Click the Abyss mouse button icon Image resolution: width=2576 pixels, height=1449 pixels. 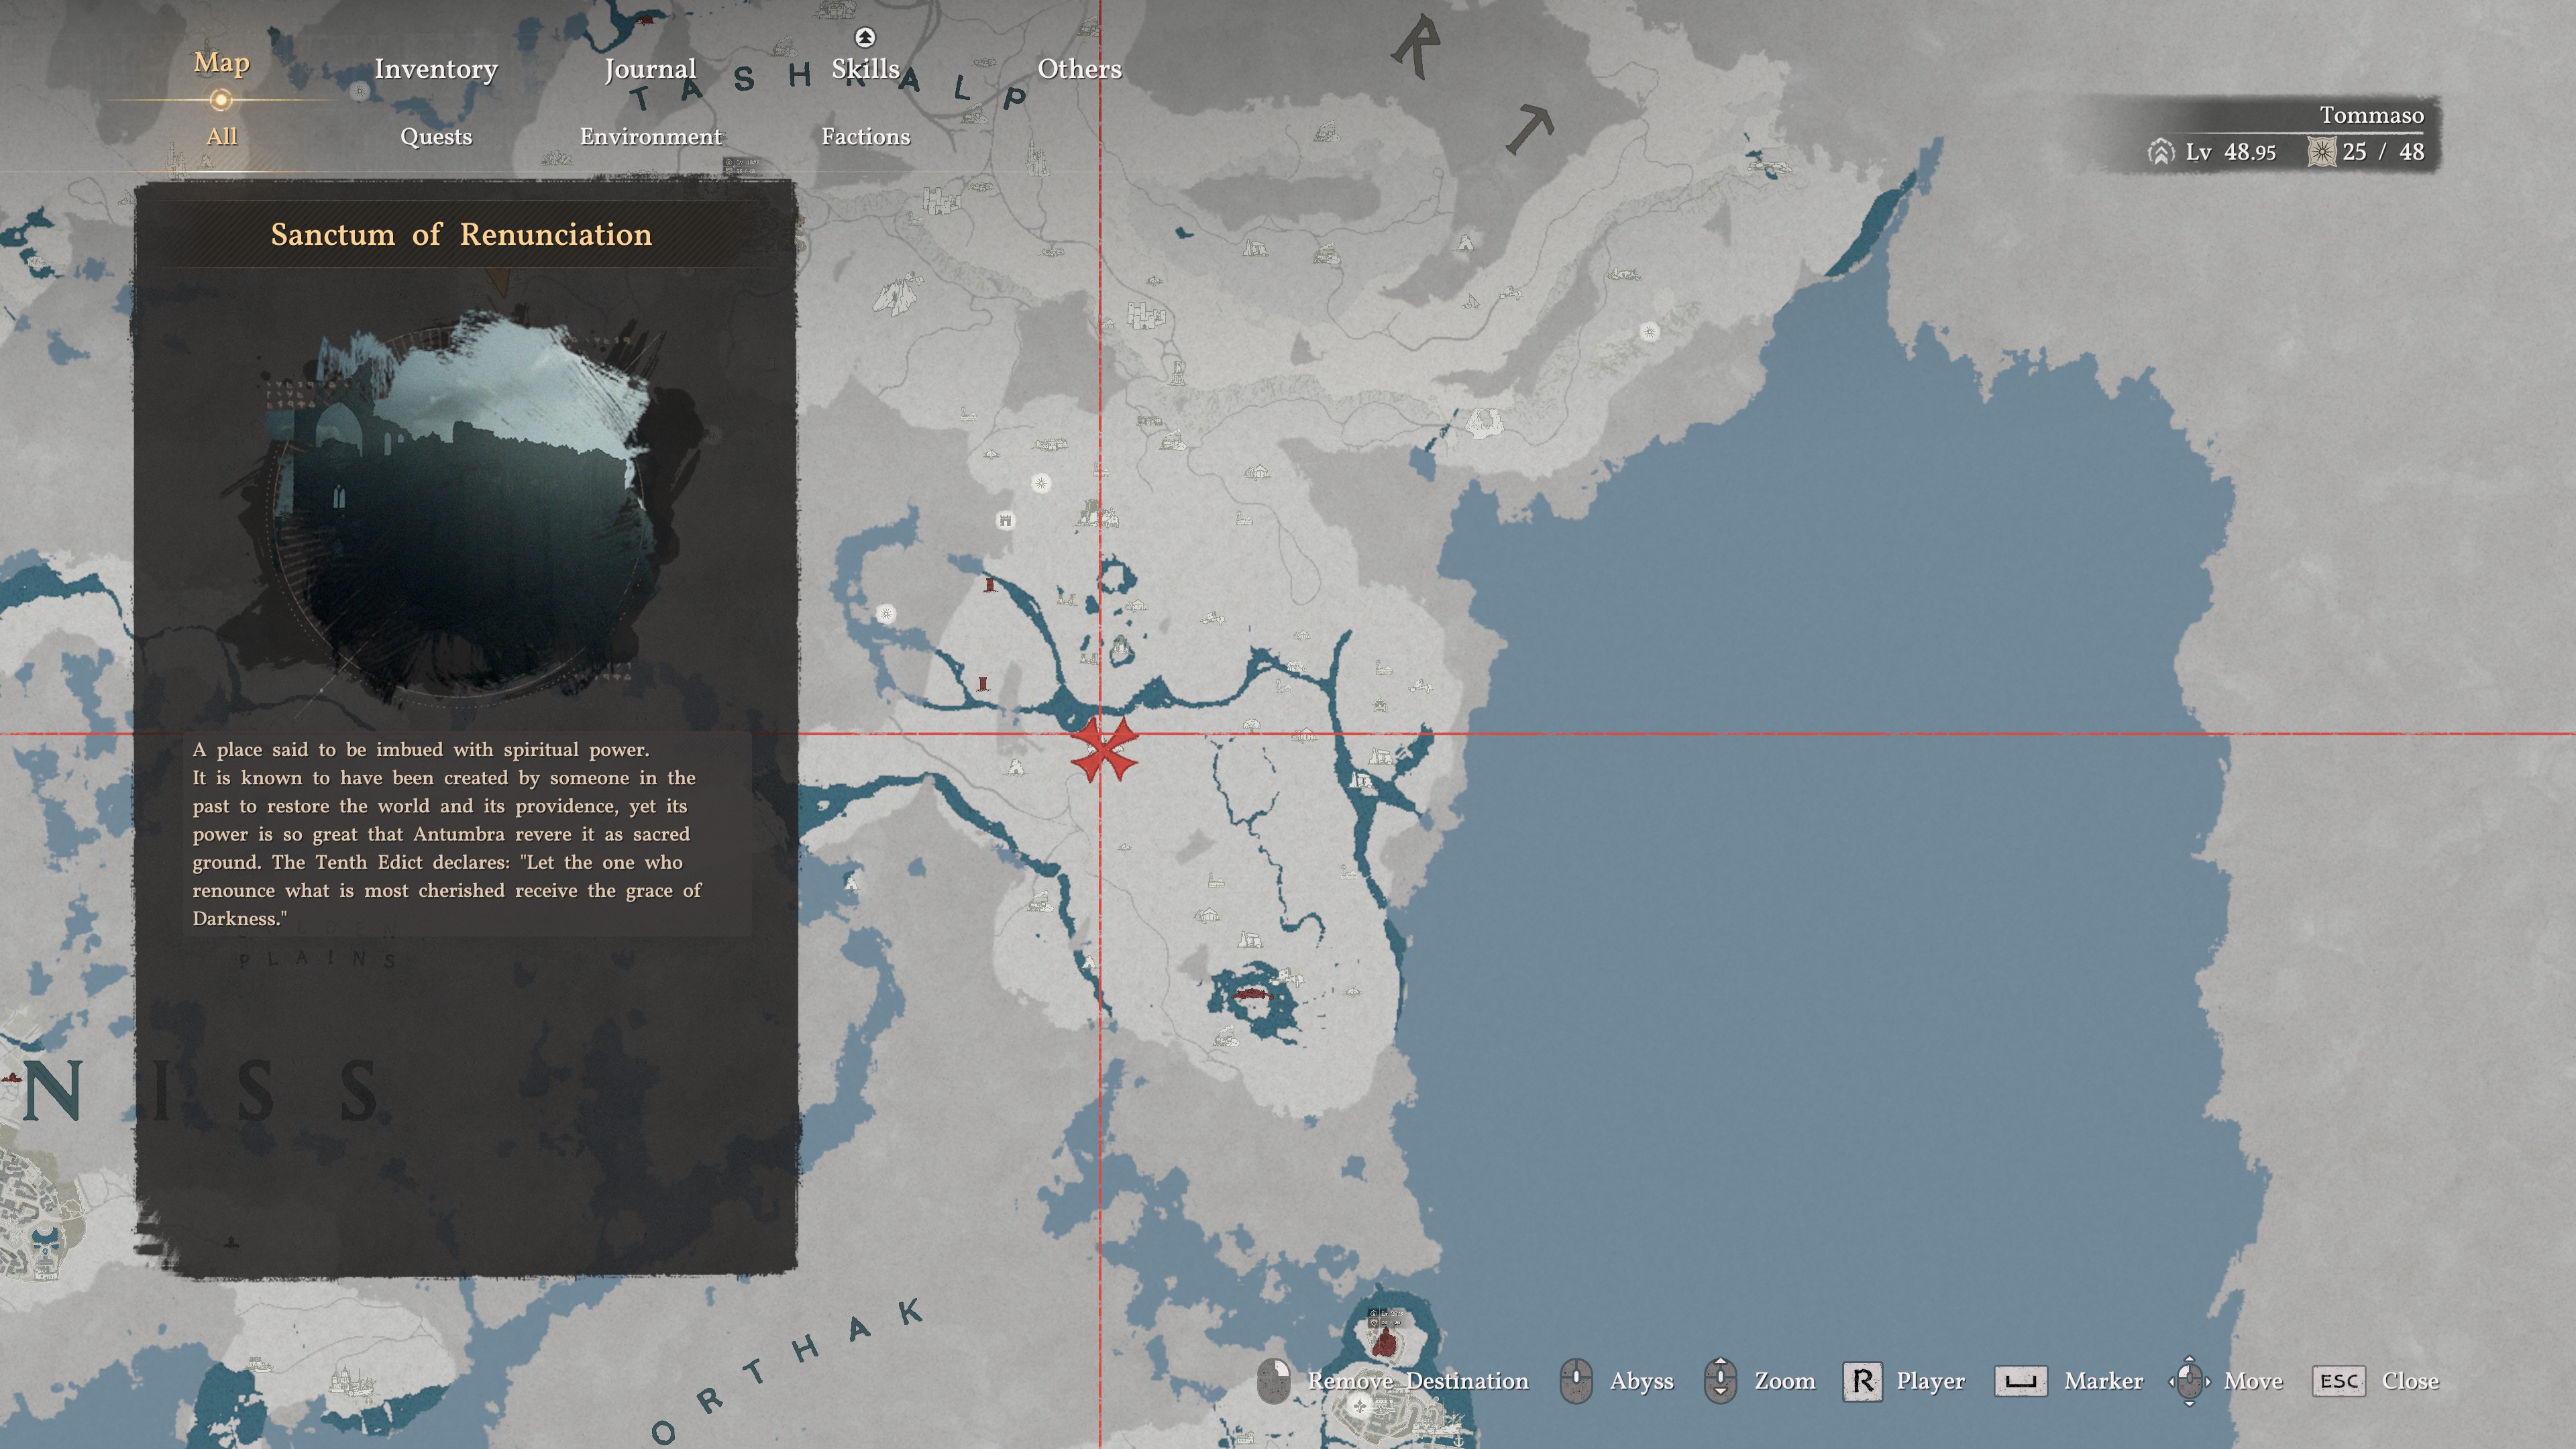pyautogui.click(x=1576, y=1381)
